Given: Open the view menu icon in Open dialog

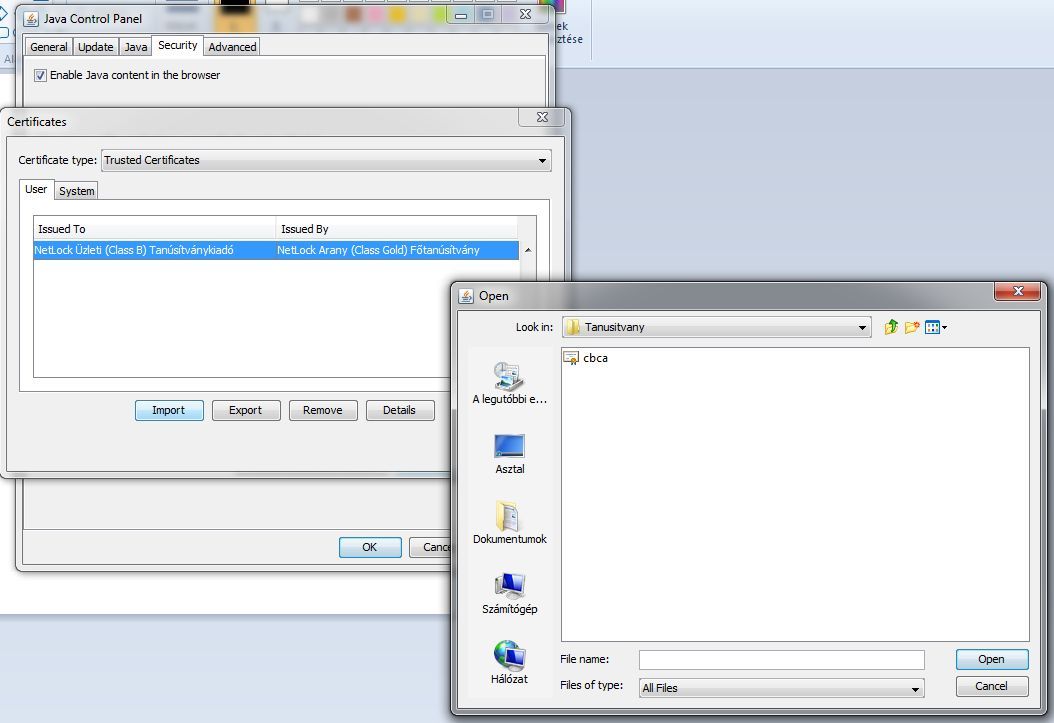Looking at the screenshot, I should (x=936, y=327).
